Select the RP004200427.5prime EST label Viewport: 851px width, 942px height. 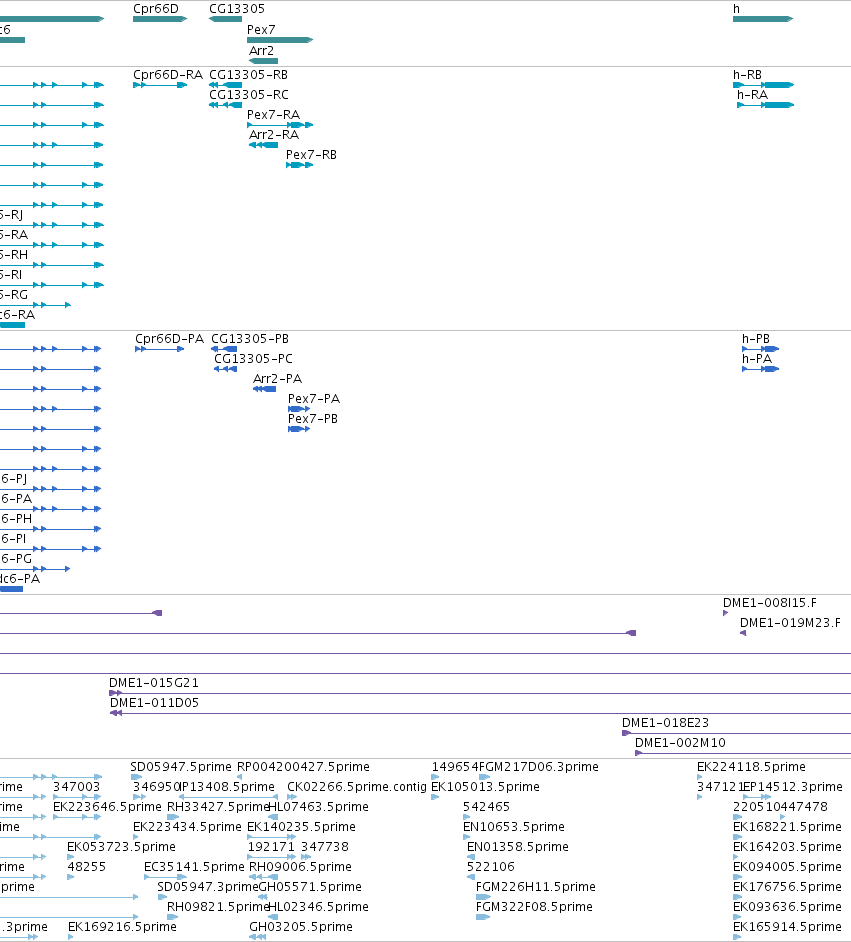click(x=303, y=767)
